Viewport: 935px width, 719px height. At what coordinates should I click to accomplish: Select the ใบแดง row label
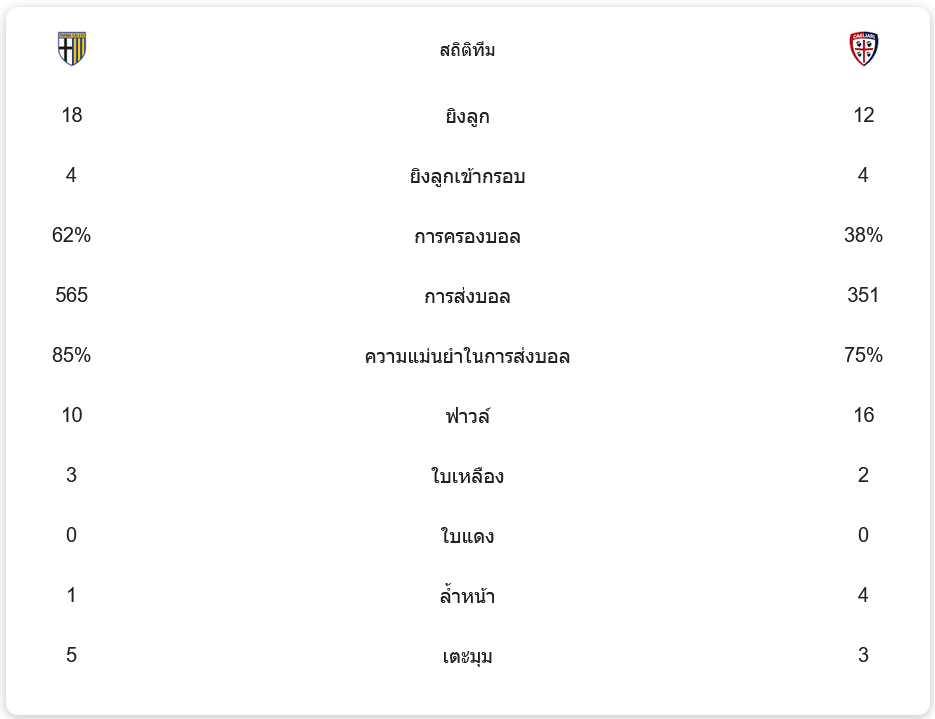point(468,535)
